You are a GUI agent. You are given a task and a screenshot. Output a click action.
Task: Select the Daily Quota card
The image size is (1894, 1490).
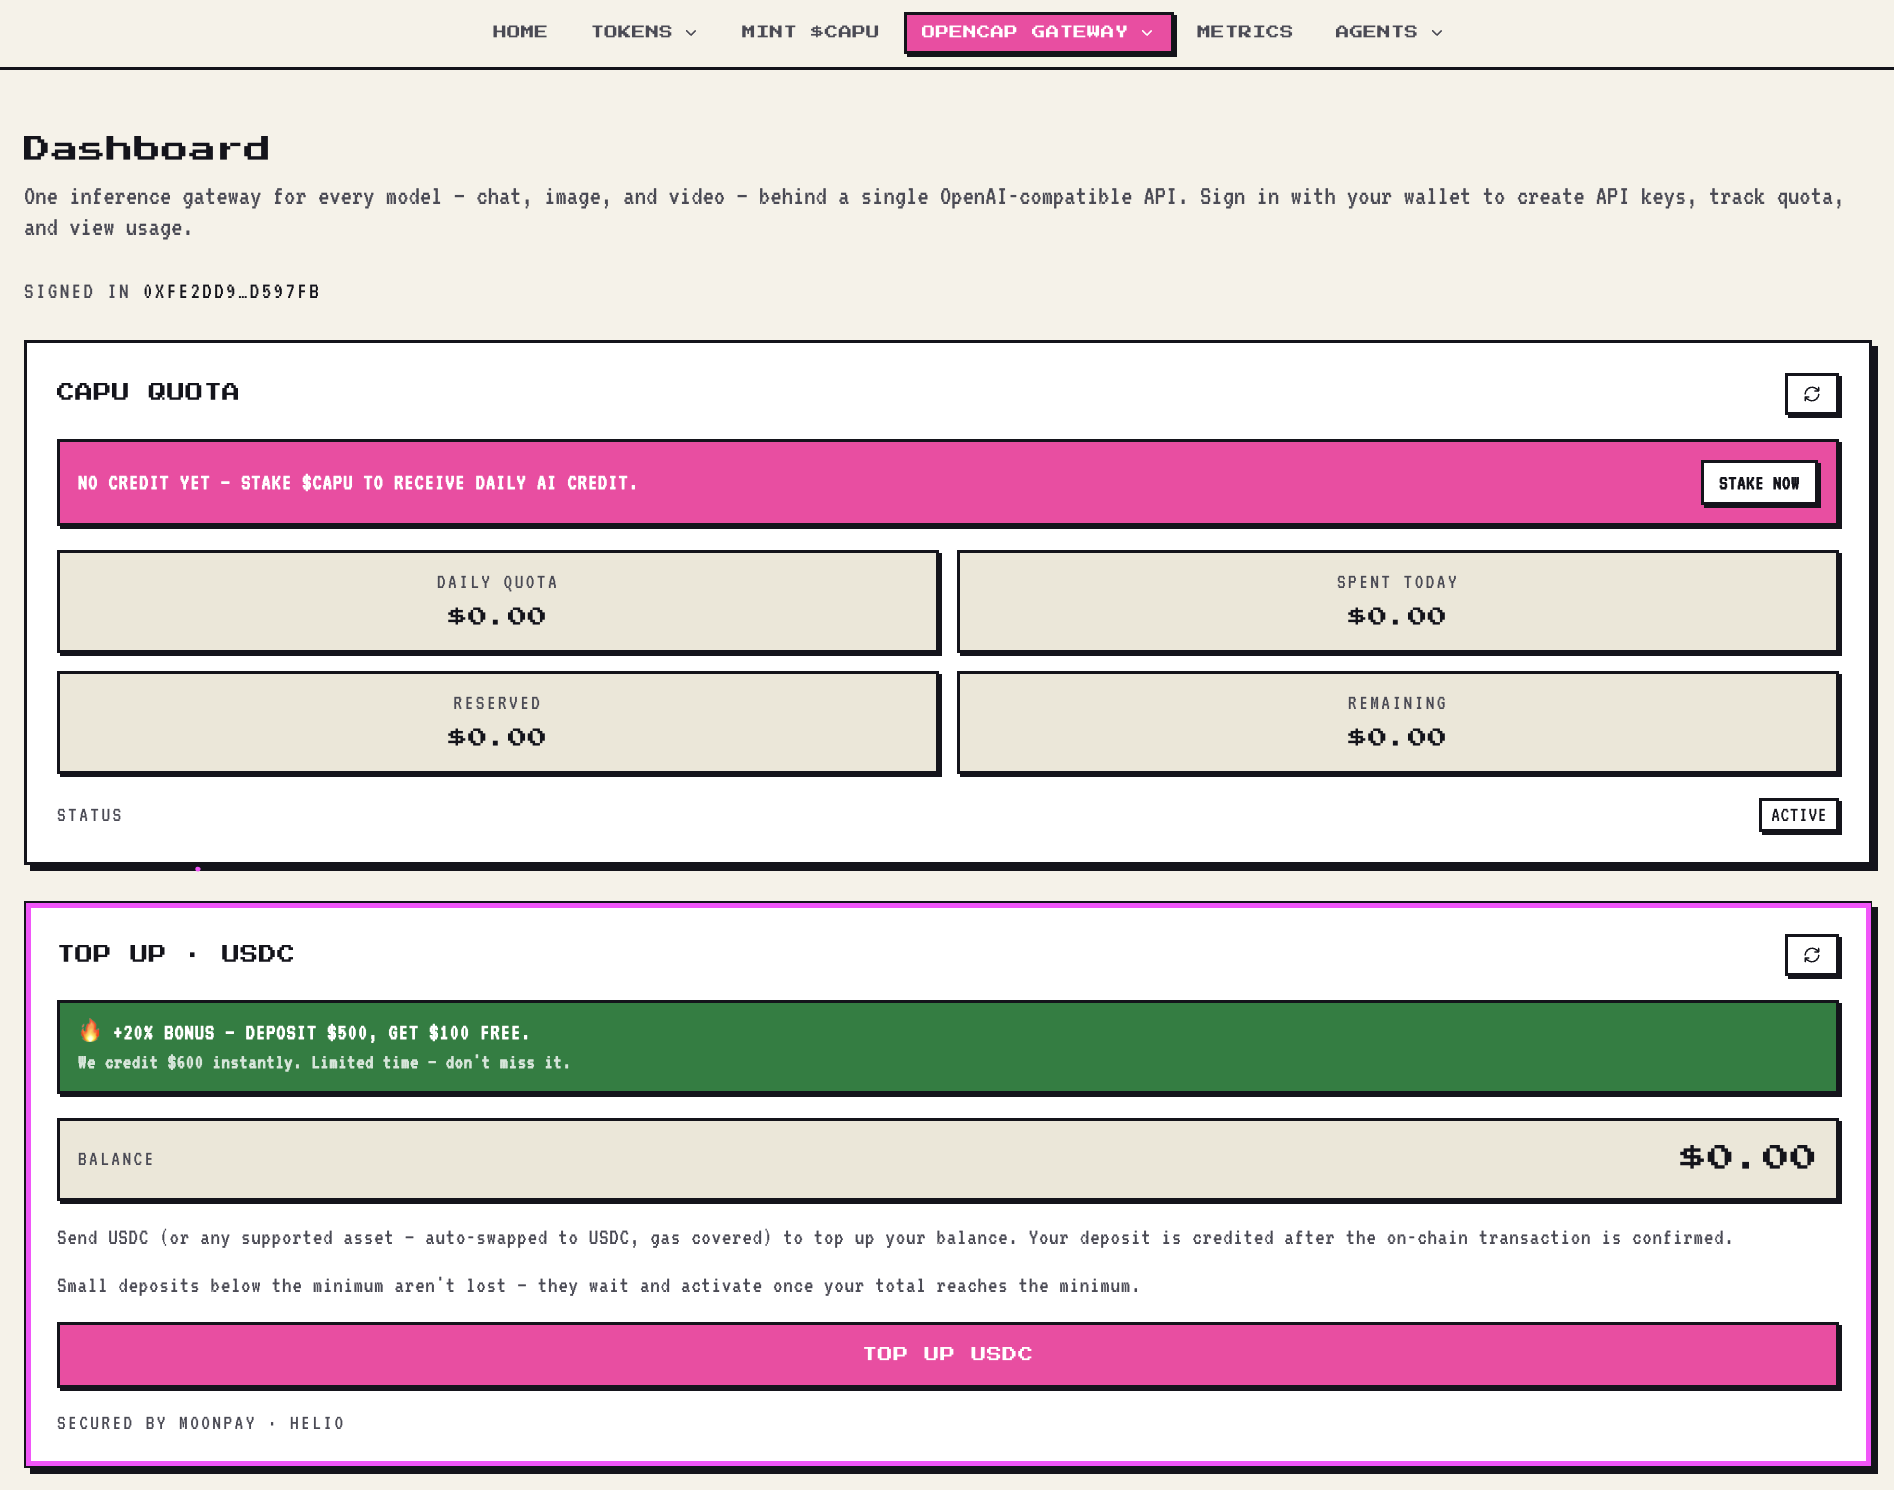coord(497,601)
